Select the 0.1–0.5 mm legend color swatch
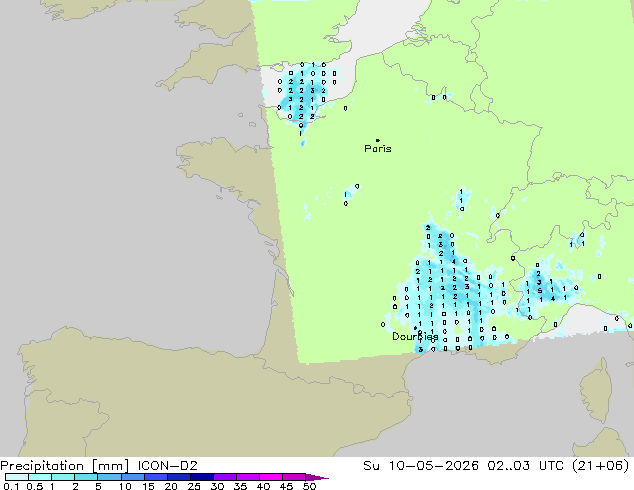634x490 pixels. 17,477
